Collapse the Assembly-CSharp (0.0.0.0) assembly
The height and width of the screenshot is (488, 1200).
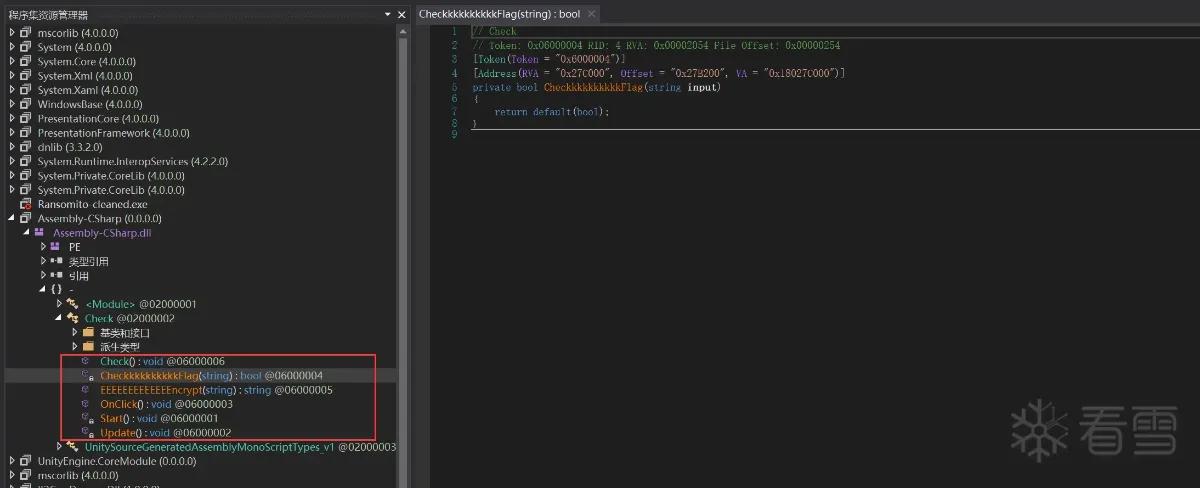pyautogui.click(x=12, y=218)
